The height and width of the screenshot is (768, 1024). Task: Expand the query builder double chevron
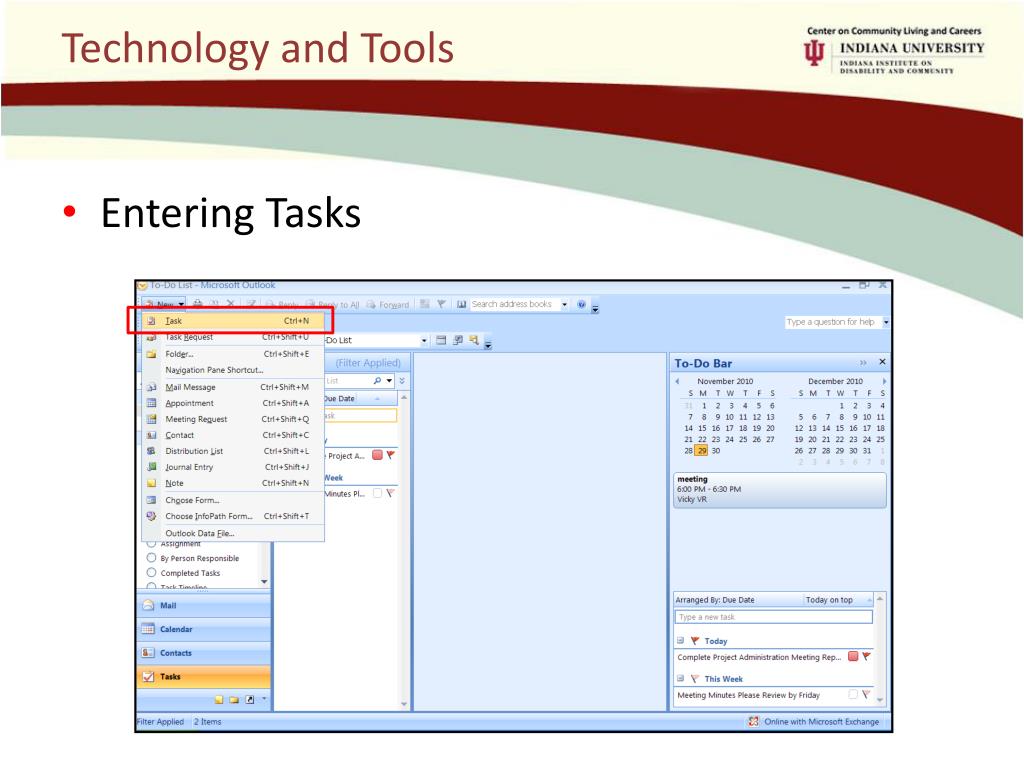pyautogui.click(x=402, y=381)
